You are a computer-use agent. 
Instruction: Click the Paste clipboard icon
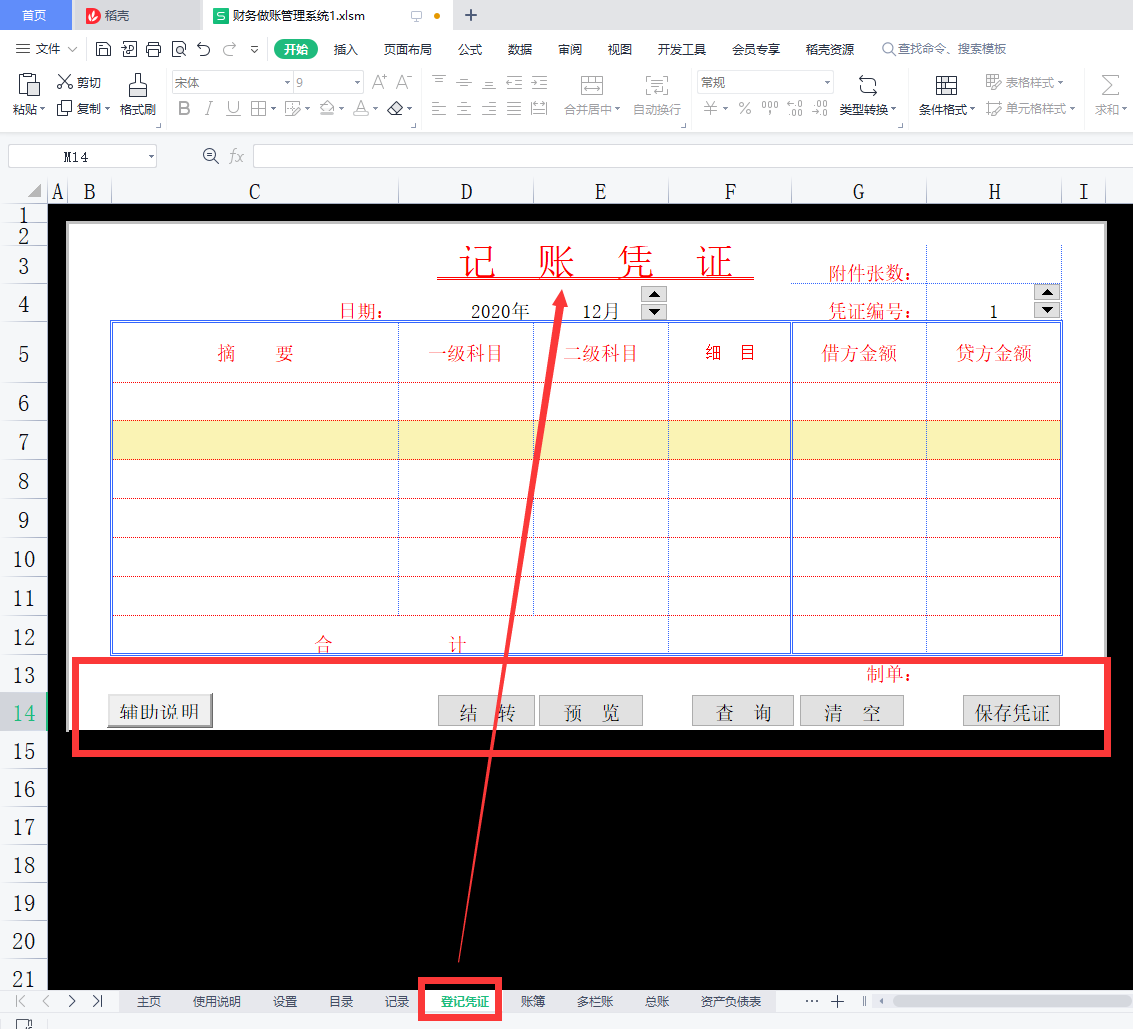click(x=28, y=85)
